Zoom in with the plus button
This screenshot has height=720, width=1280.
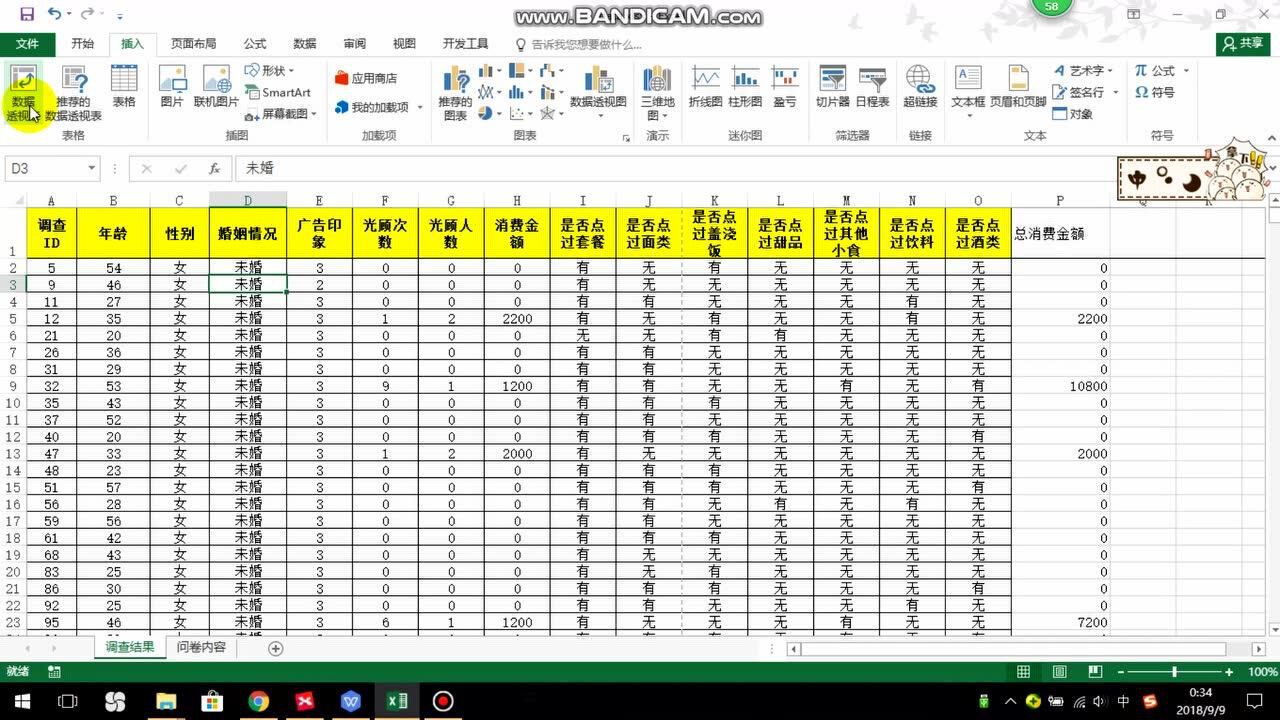[x=1229, y=672]
